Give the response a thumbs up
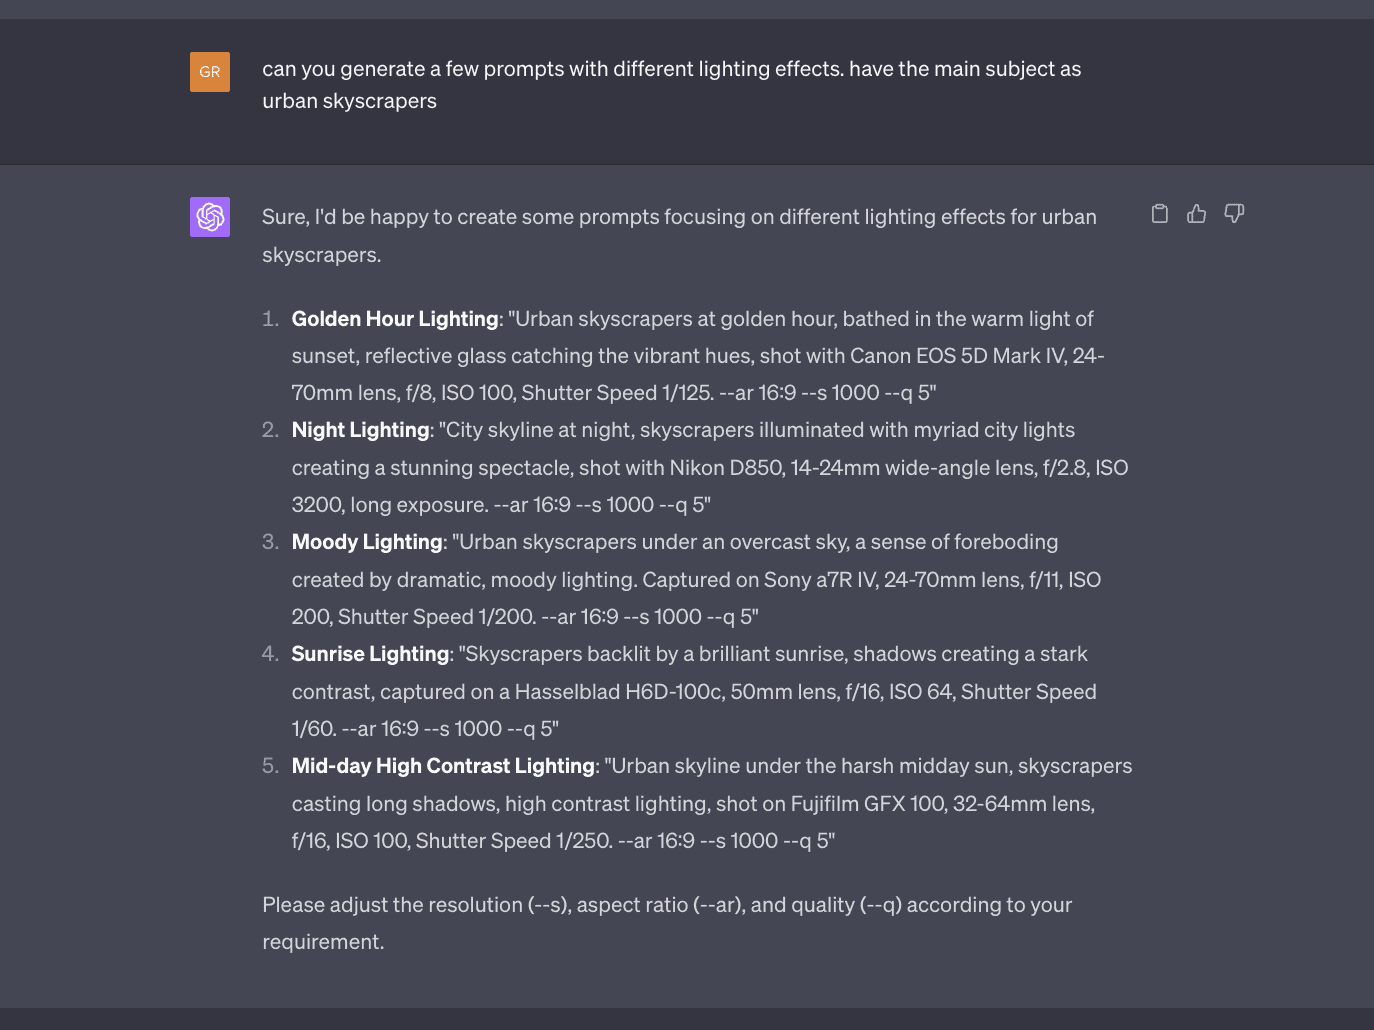The width and height of the screenshot is (1374, 1030). point(1196,213)
